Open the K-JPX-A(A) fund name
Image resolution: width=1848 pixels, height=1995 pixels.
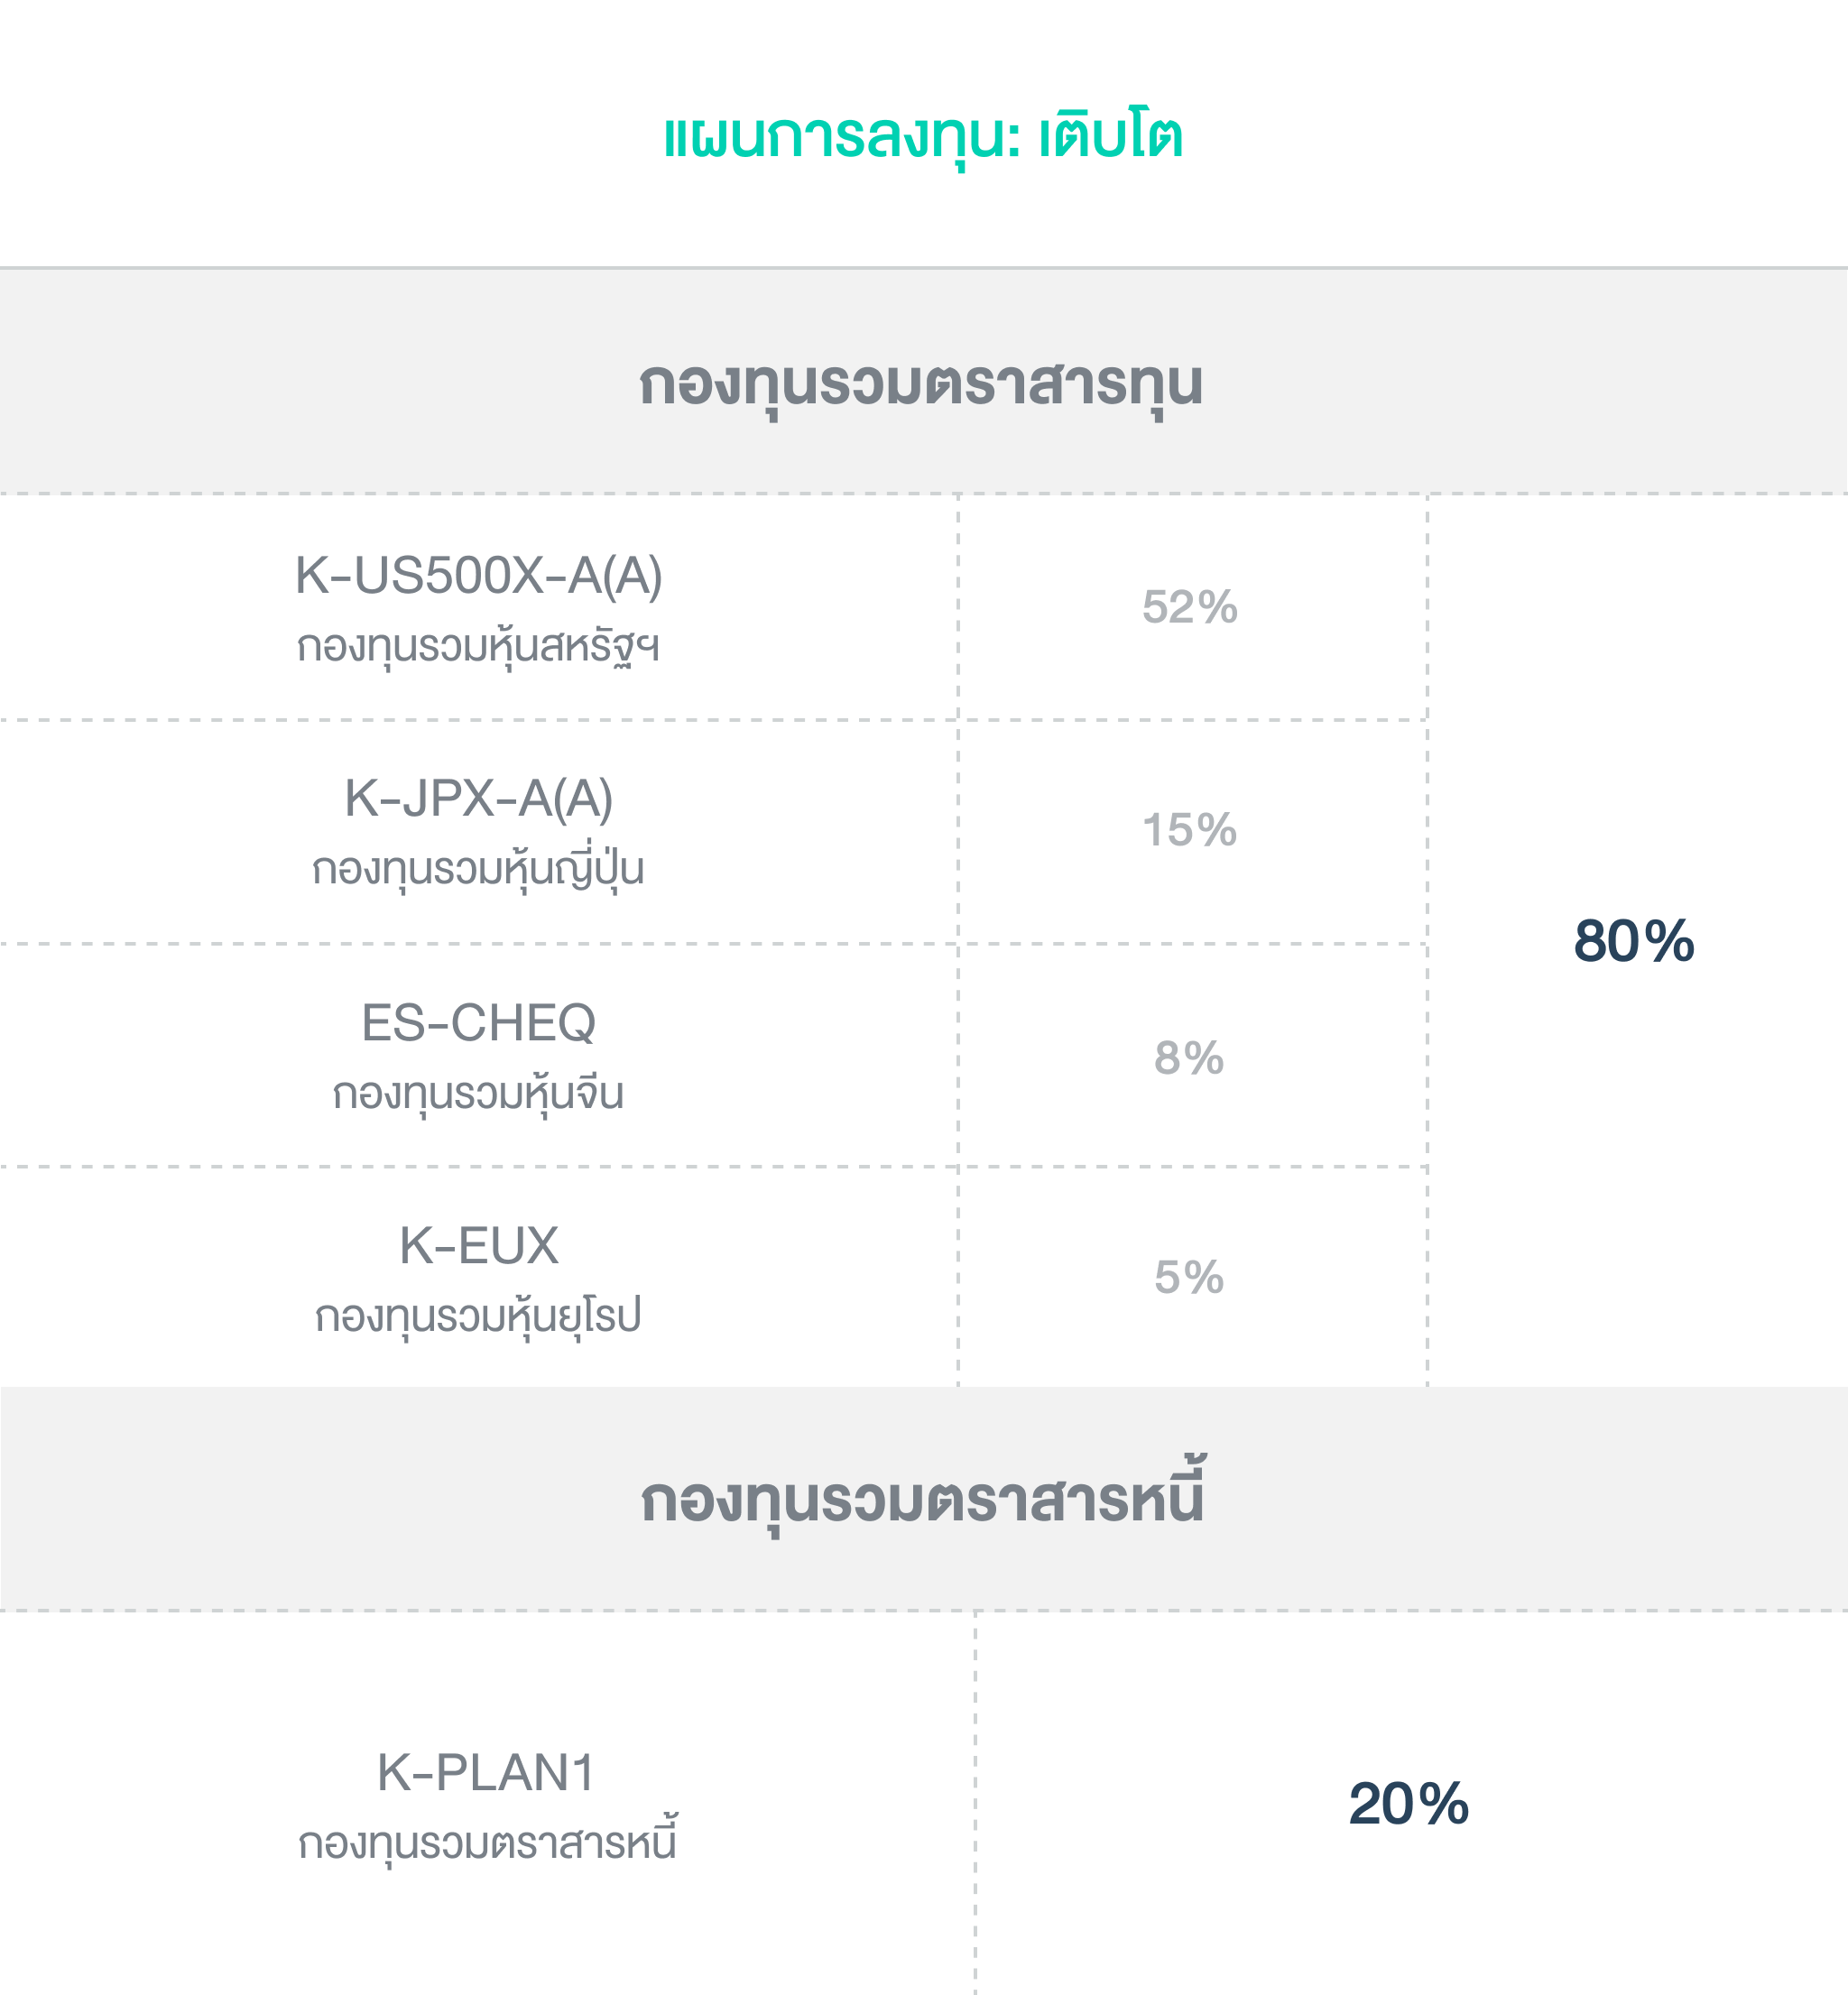[x=478, y=799]
